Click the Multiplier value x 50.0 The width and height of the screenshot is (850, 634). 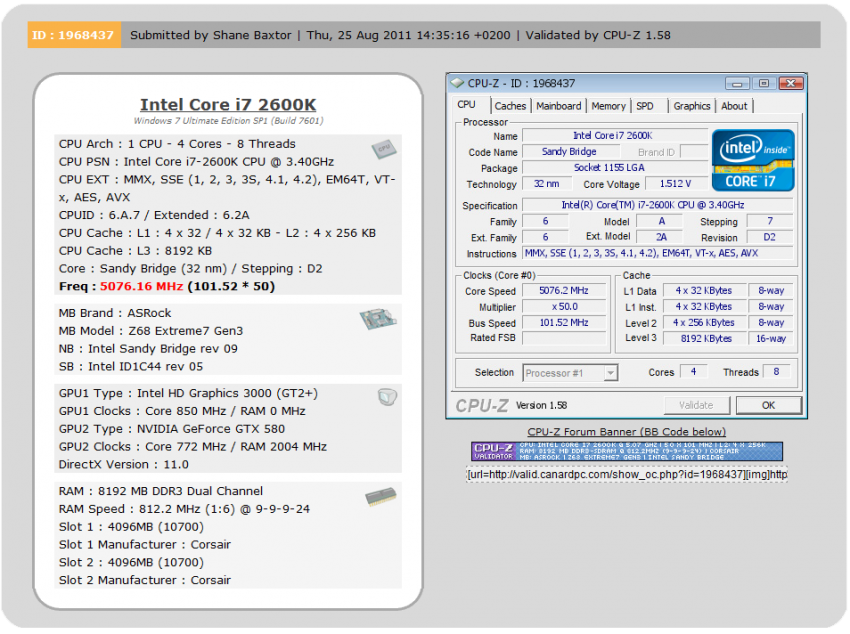564,307
